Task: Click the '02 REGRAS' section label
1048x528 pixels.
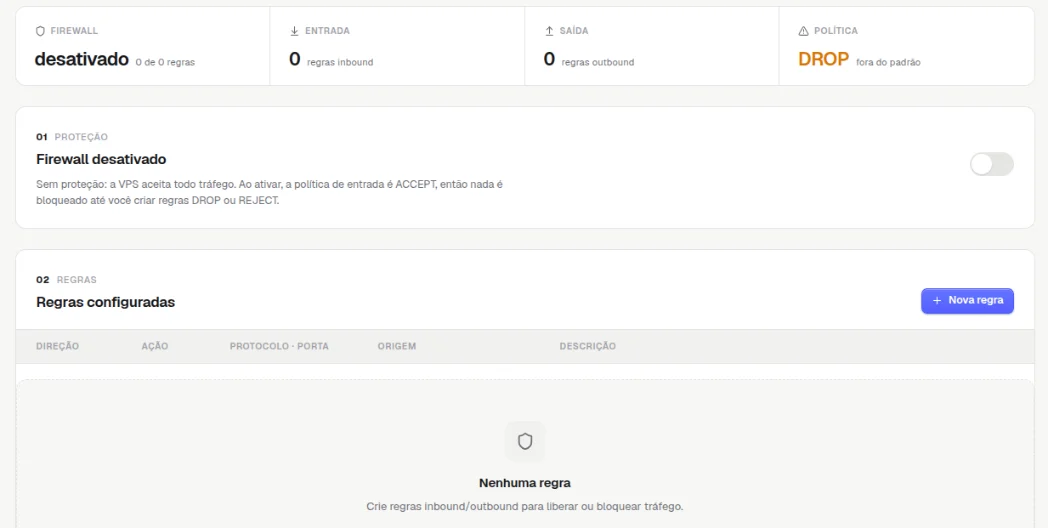Action: pyautogui.click(x=66, y=279)
